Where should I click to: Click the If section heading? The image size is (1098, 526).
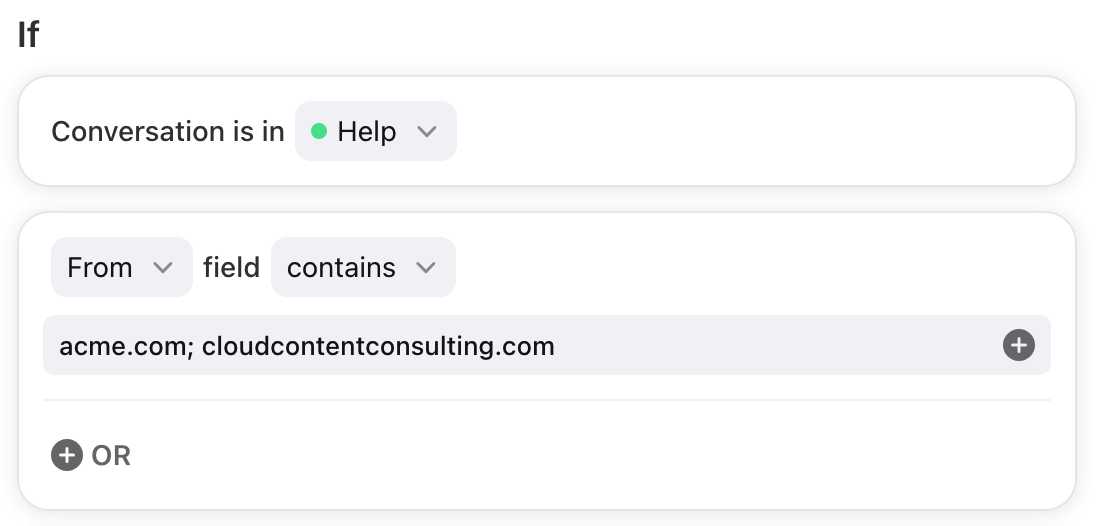(x=28, y=34)
